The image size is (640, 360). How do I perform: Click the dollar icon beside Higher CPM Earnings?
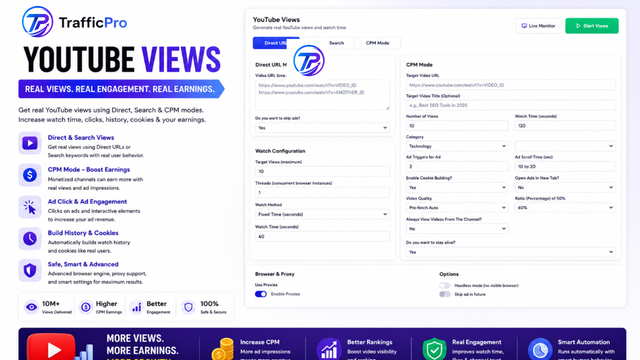[85, 307]
